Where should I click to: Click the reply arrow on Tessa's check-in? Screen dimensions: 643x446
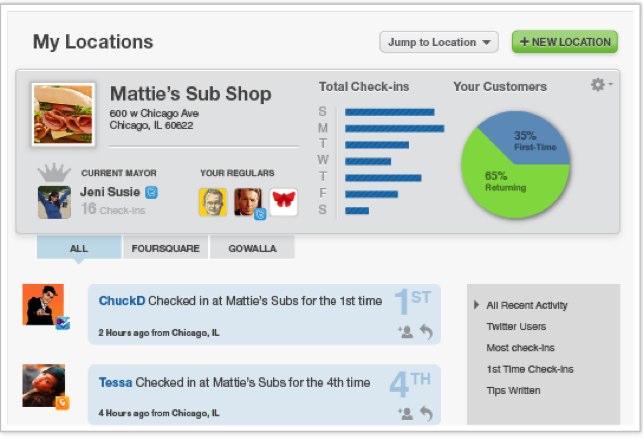[427, 412]
